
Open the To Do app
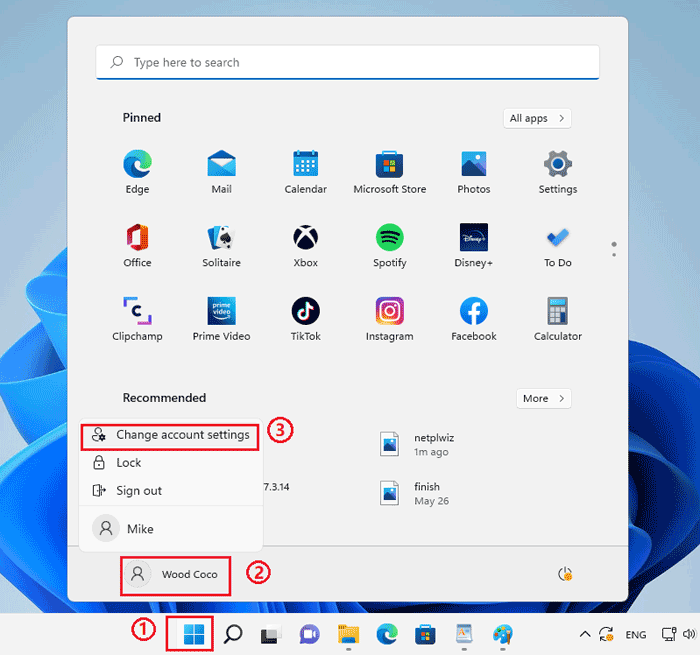(558, 246)
